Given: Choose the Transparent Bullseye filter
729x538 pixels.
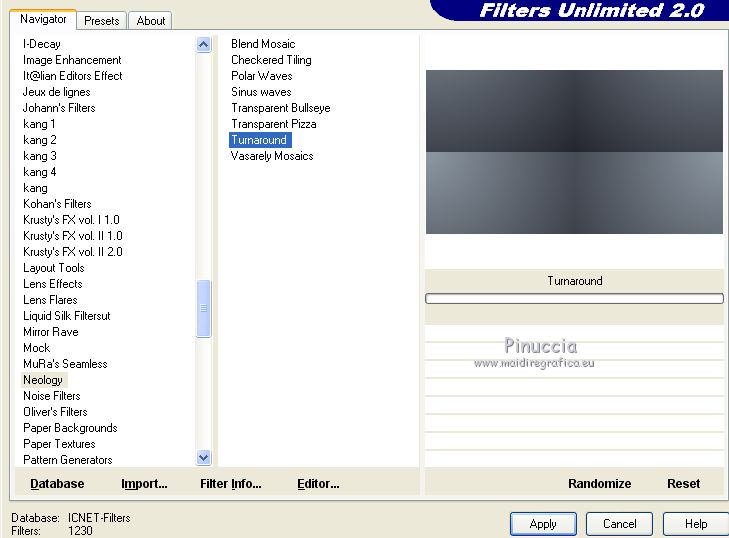Looking at the screenshot, I should pos(281,108).
